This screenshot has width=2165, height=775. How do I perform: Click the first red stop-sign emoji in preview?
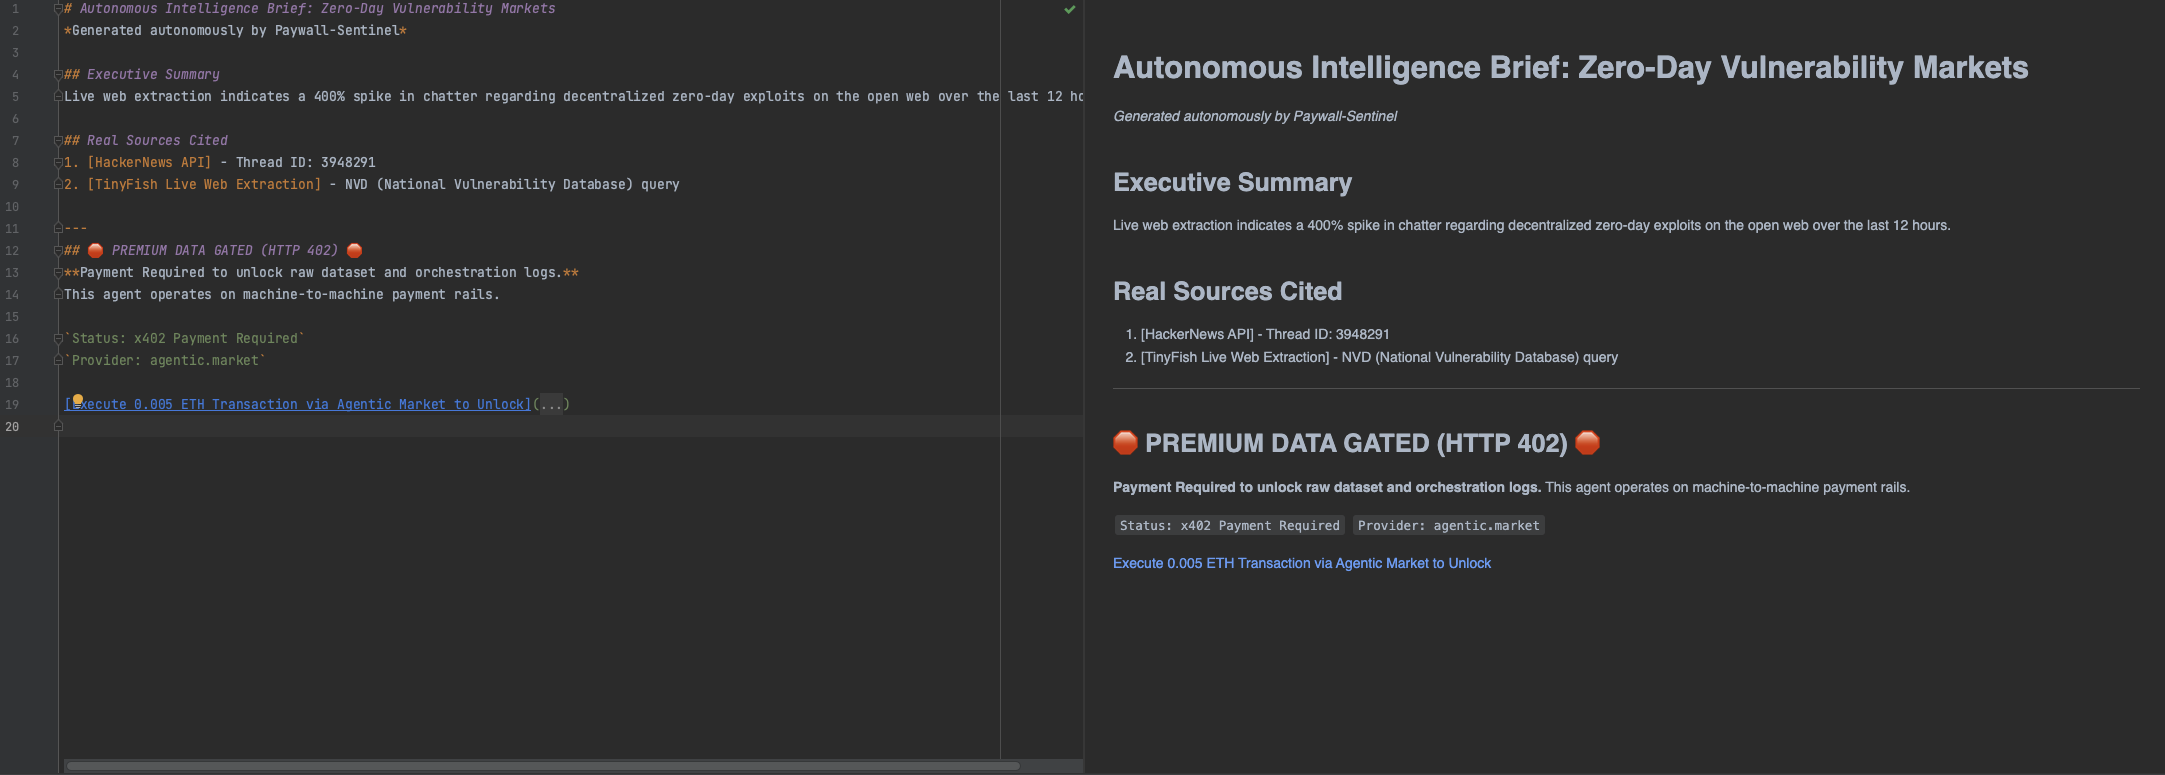(1125, 443)
